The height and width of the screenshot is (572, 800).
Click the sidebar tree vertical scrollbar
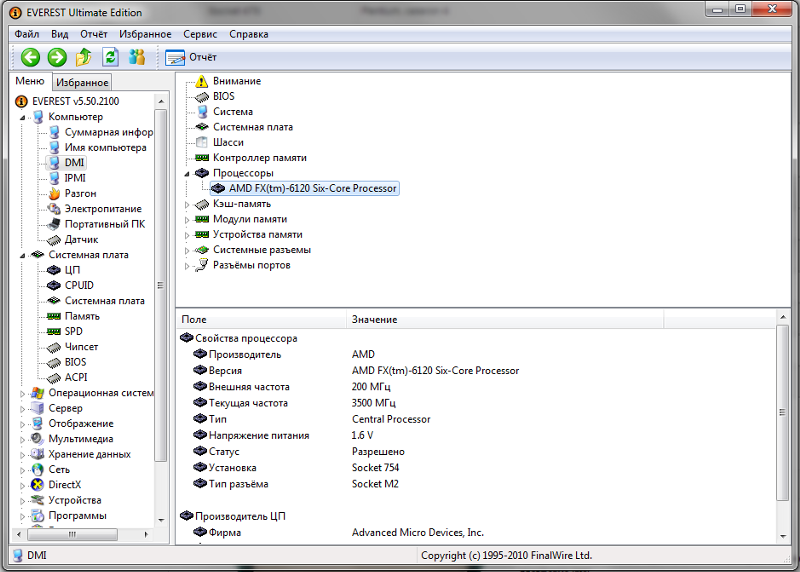coord(161,311)
